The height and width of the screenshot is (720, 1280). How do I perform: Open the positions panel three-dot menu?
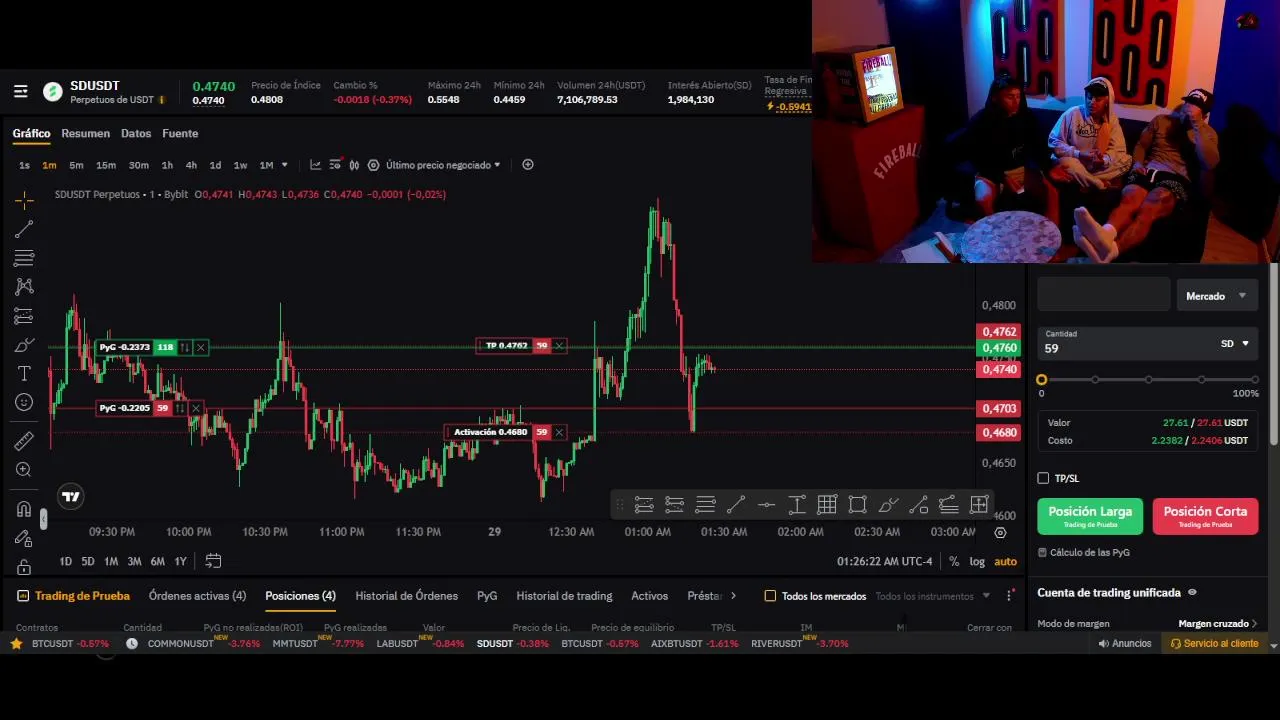[x=1009, y=596]
